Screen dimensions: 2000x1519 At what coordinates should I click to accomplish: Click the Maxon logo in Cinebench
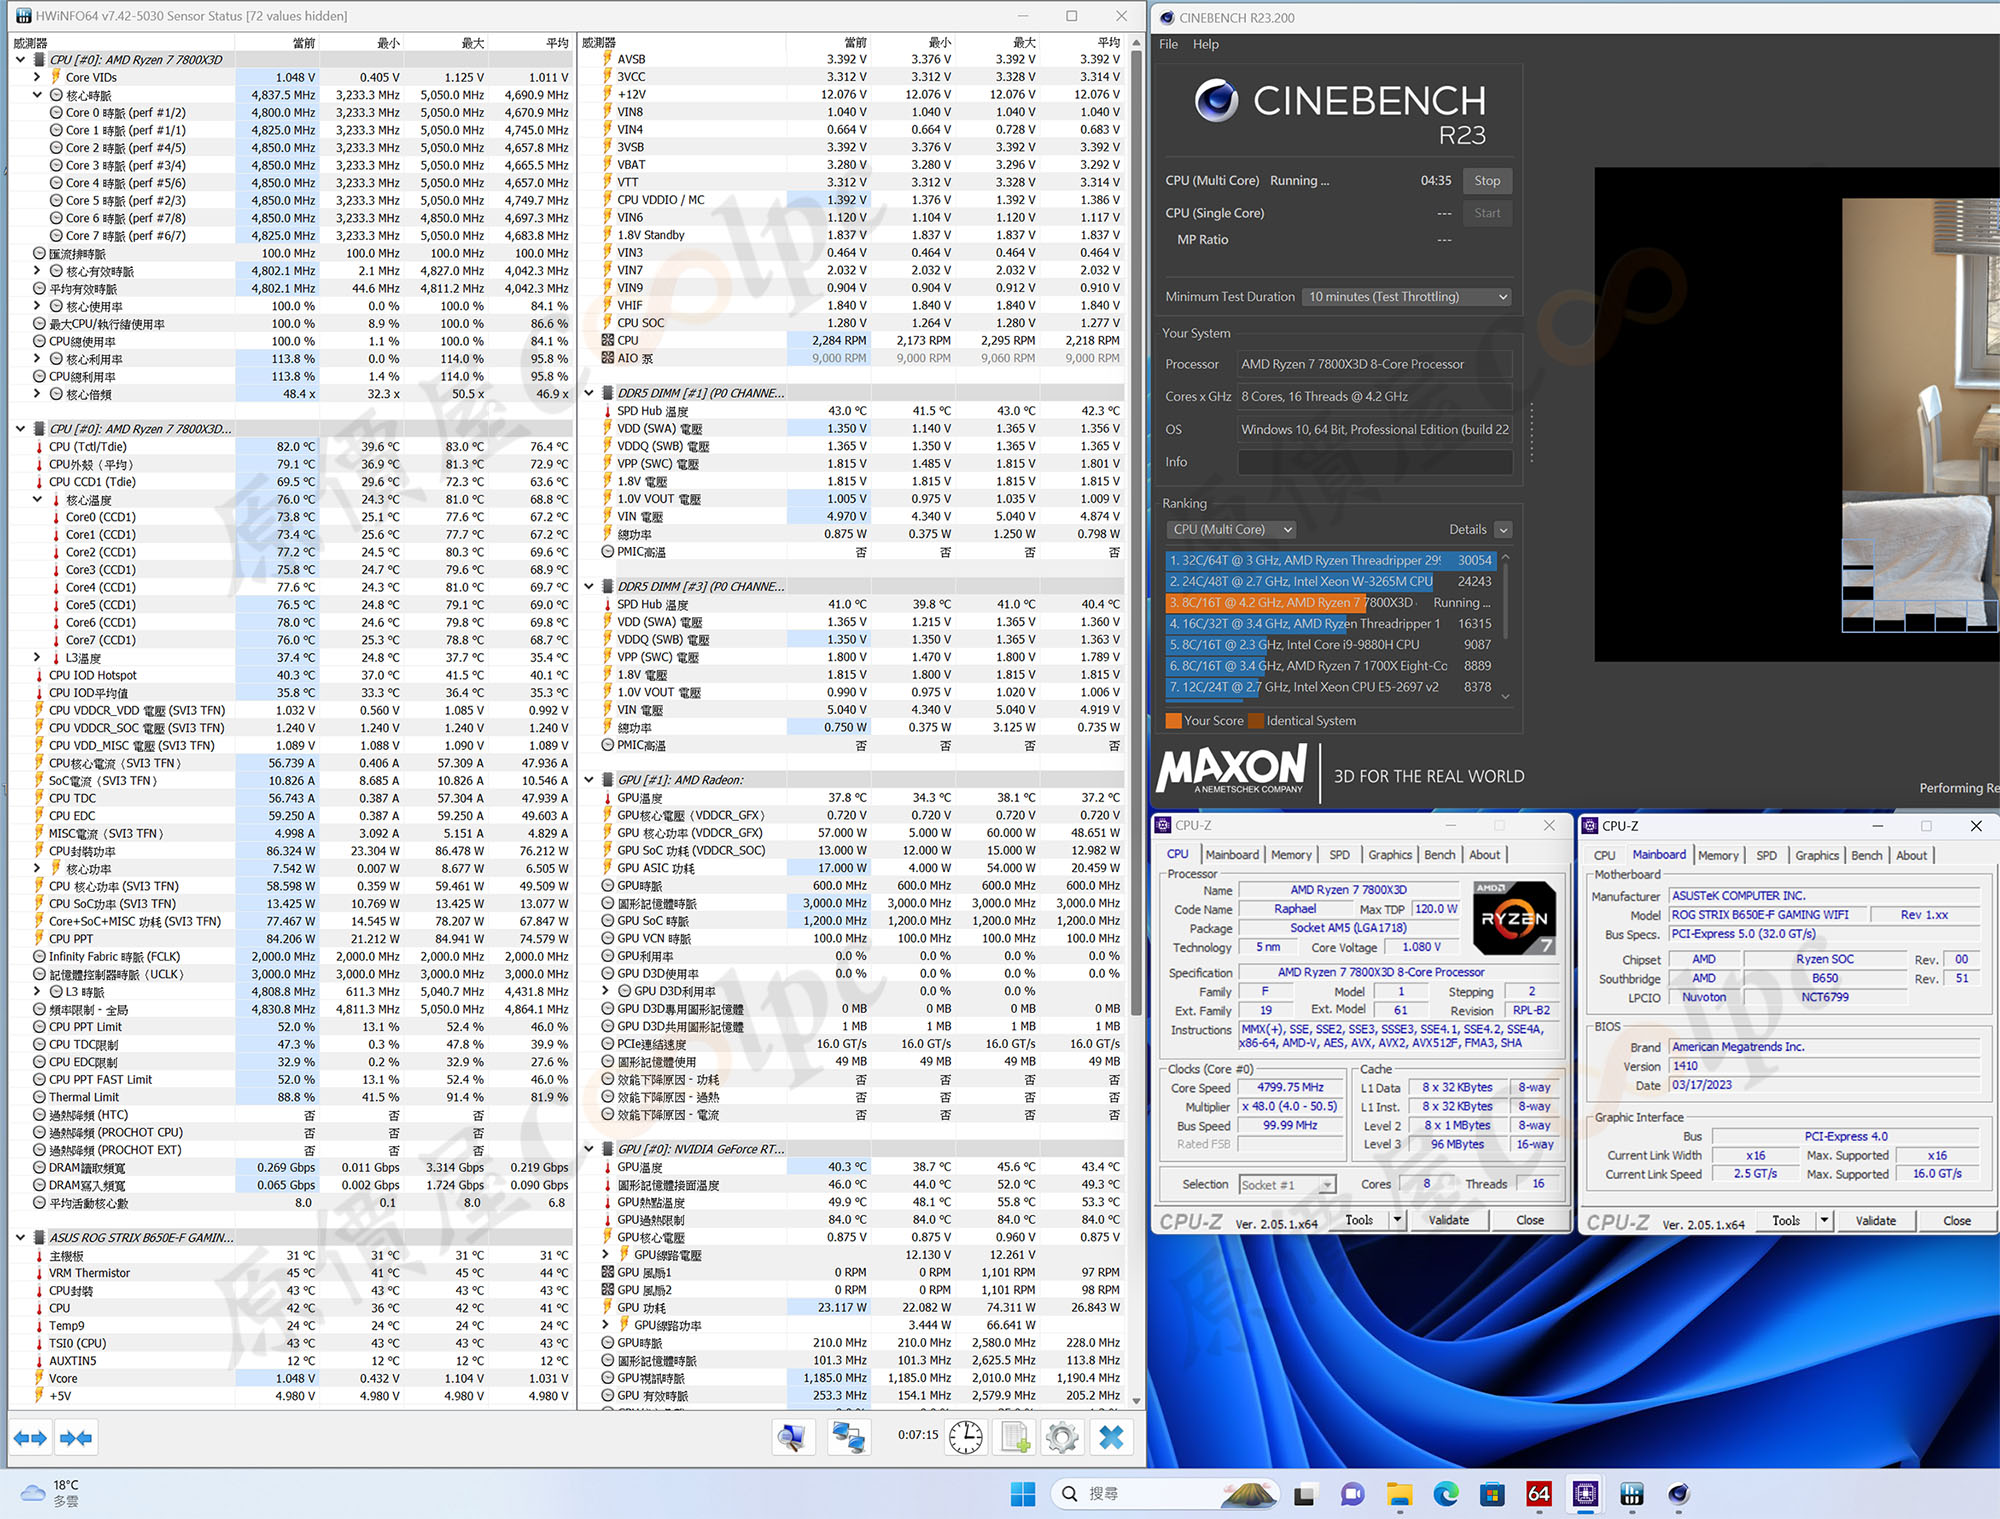[x=1232, y=768]
